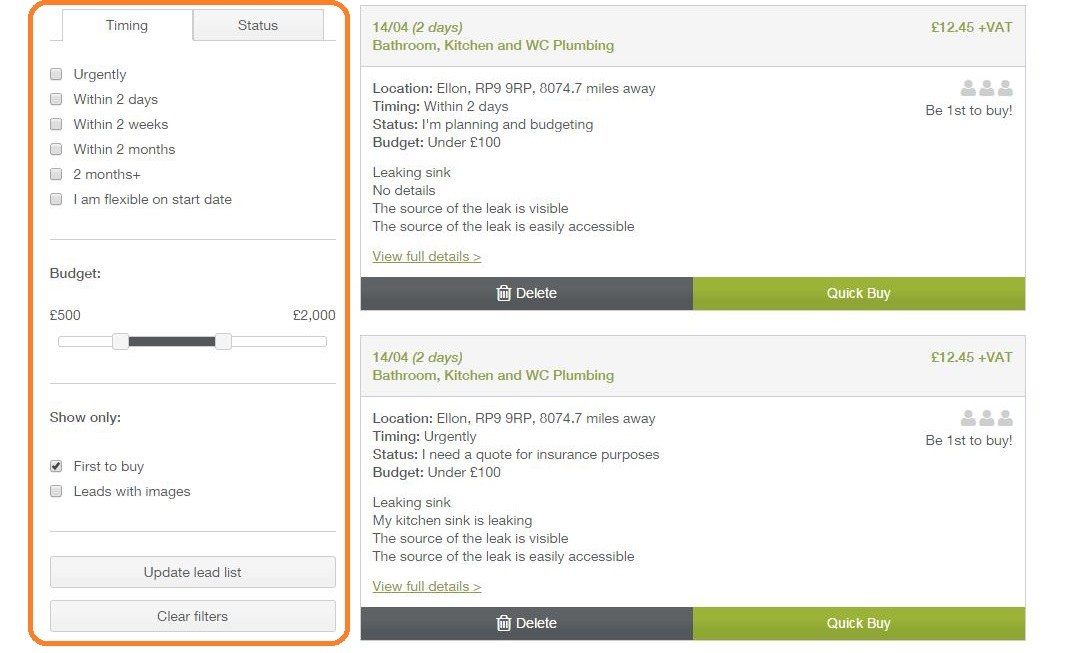
Task: Open the second Bathroom, Kitchen and WC Plumbing title
Action: point(493,375)
